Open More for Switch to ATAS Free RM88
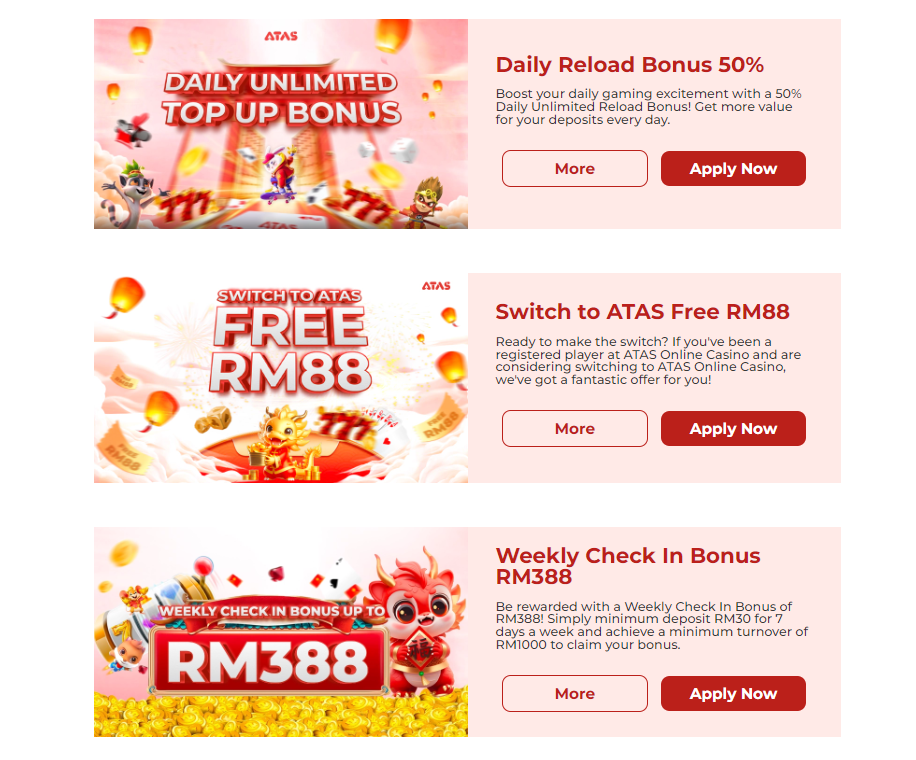The height and width of the screenshot is (760, 916). pos(574,429)
